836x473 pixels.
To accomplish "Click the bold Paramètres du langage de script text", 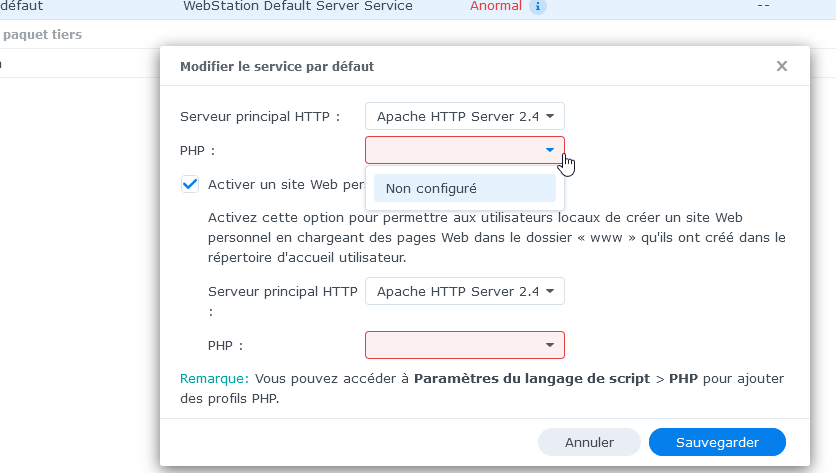I will (532, 379).
